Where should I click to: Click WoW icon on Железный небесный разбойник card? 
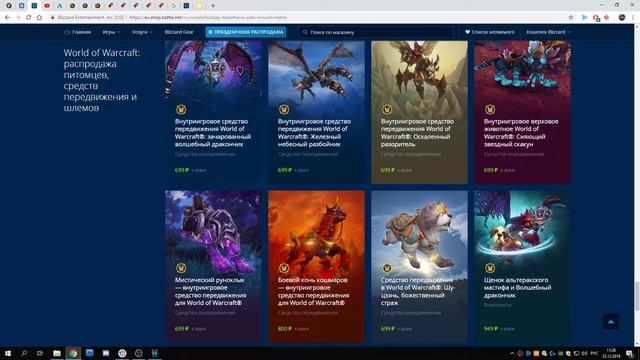point(284,109)
